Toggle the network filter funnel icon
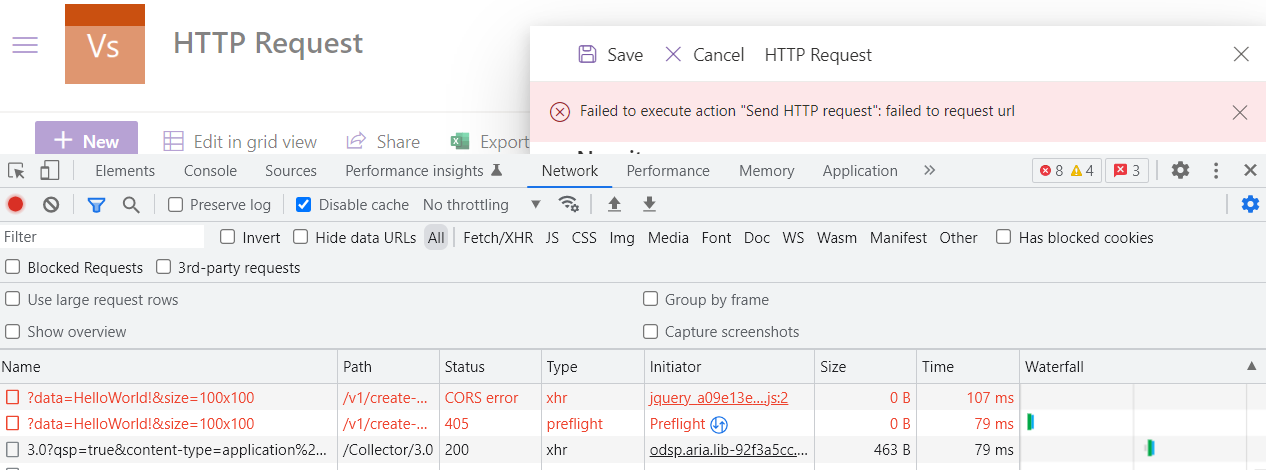The width and height of the screenshot is (1266, 470). (96, 205)
